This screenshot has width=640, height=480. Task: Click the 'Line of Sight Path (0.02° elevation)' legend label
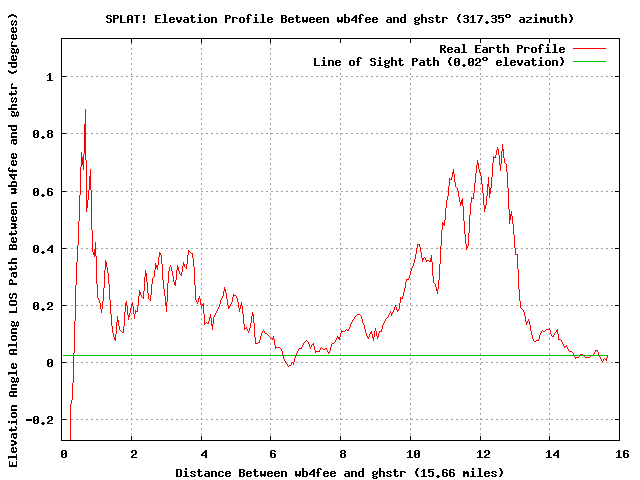pyautogui.click(x=439, y=62)
